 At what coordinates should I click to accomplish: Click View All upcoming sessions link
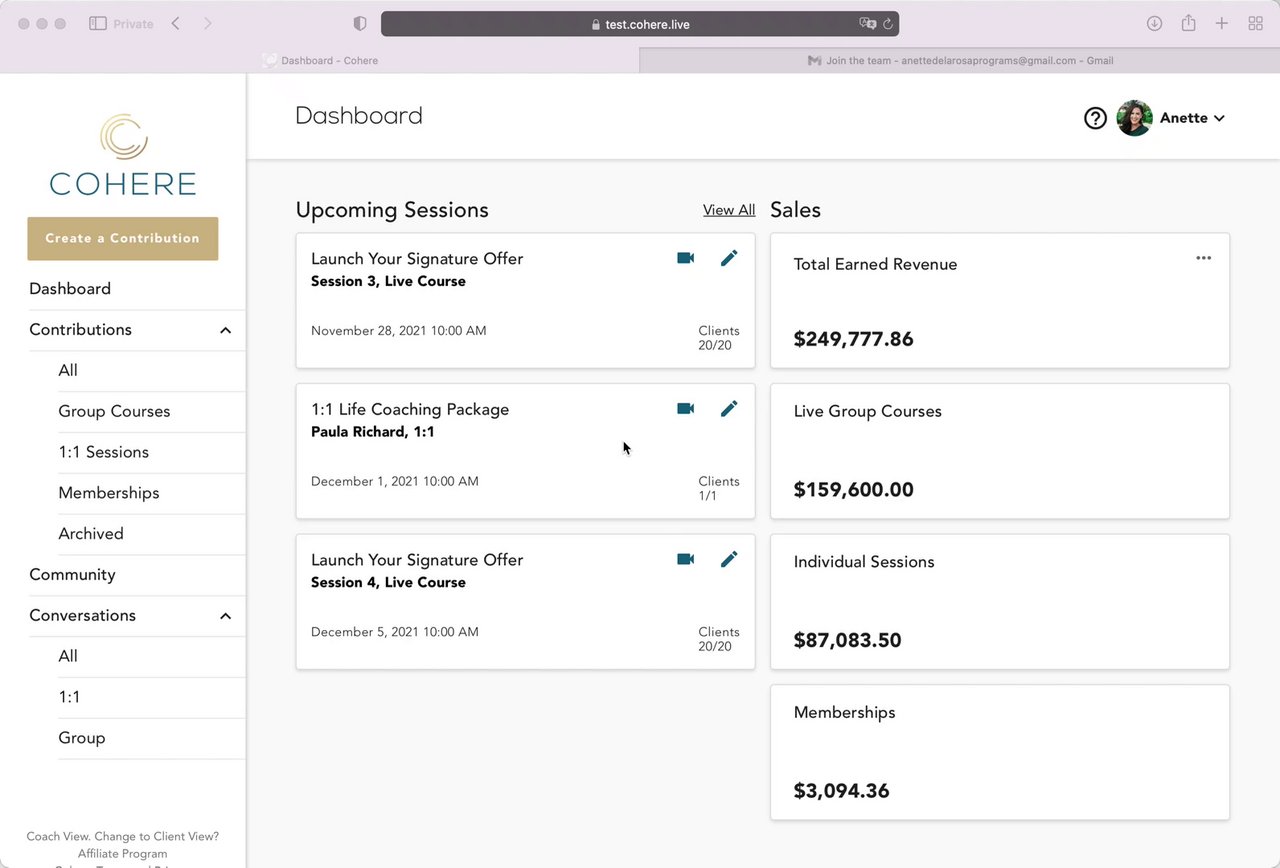point(728,210)
